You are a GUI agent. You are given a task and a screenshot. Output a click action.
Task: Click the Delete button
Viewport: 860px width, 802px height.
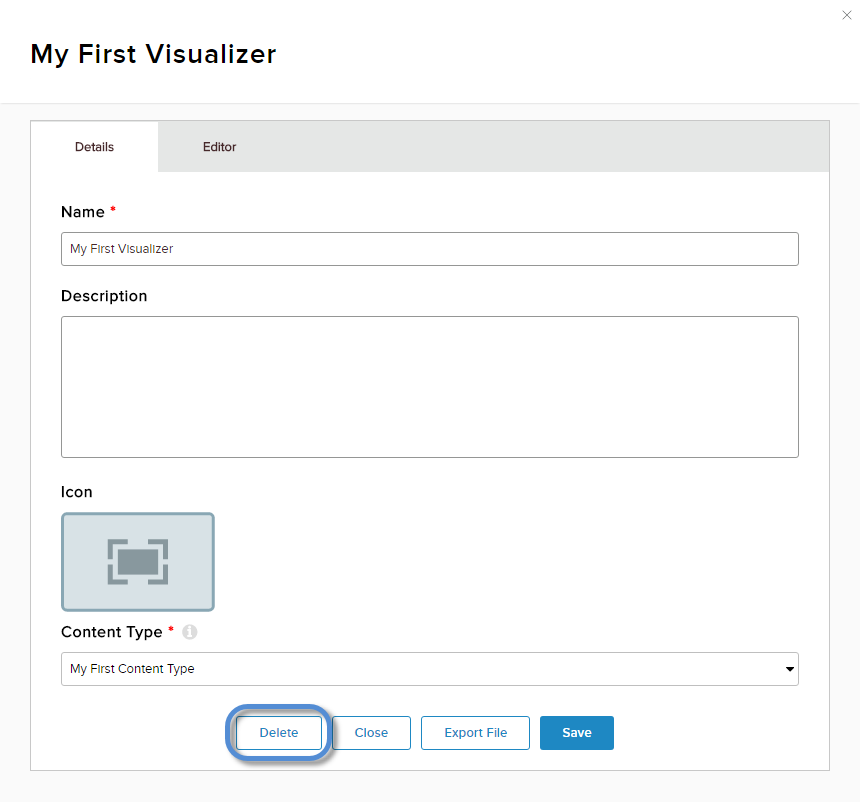coord(279,733)
